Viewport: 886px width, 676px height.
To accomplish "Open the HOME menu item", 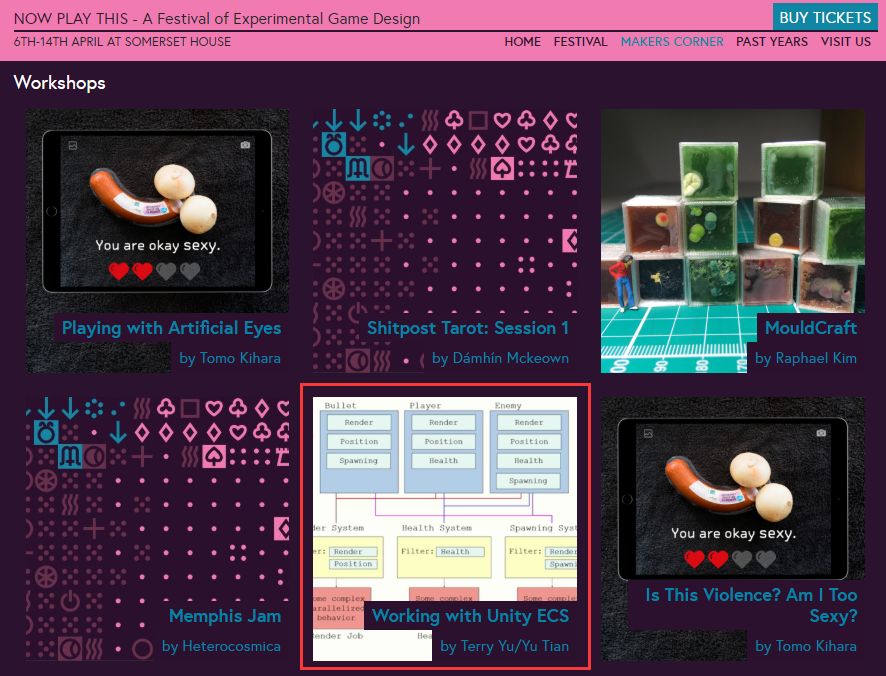I will (522, 42).
